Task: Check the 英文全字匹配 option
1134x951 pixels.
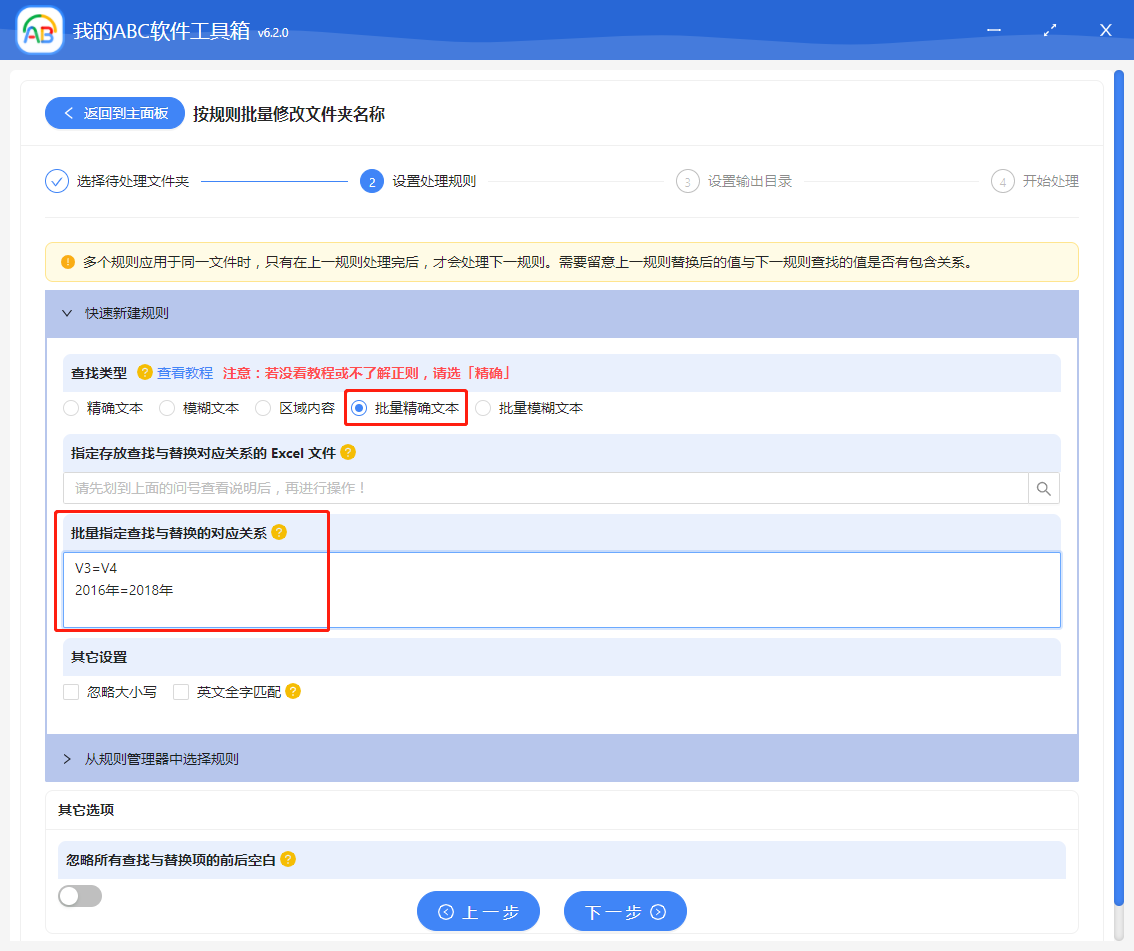Action: [181, 691]
